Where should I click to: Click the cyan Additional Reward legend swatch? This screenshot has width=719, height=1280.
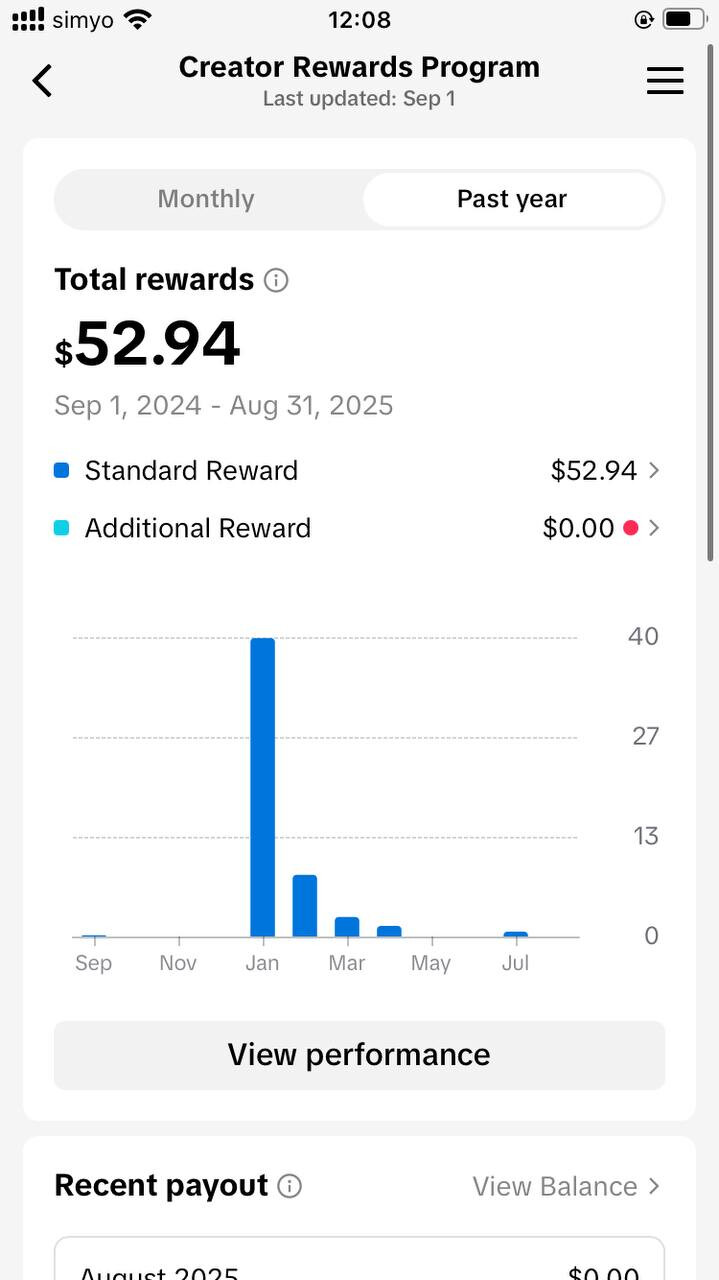pyautogui.click(x=62, y=528)
